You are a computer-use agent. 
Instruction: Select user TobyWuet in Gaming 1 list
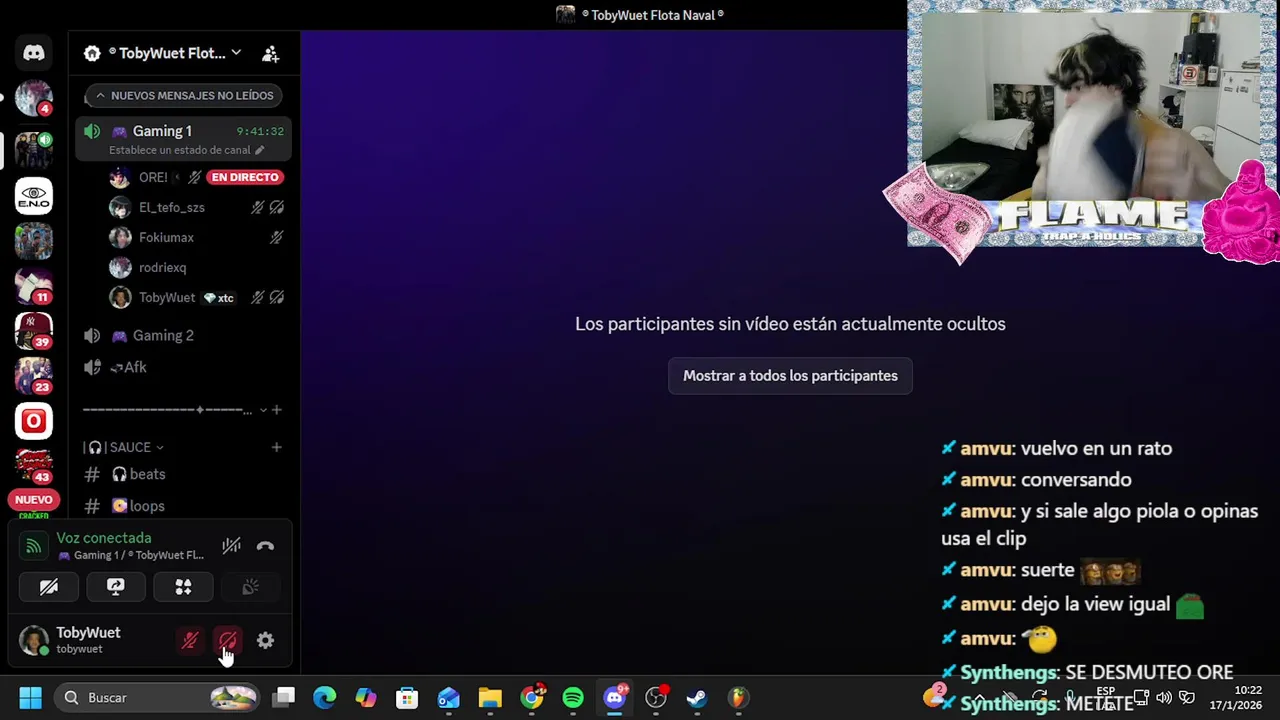pyautogui.click(x=197, y=297)
